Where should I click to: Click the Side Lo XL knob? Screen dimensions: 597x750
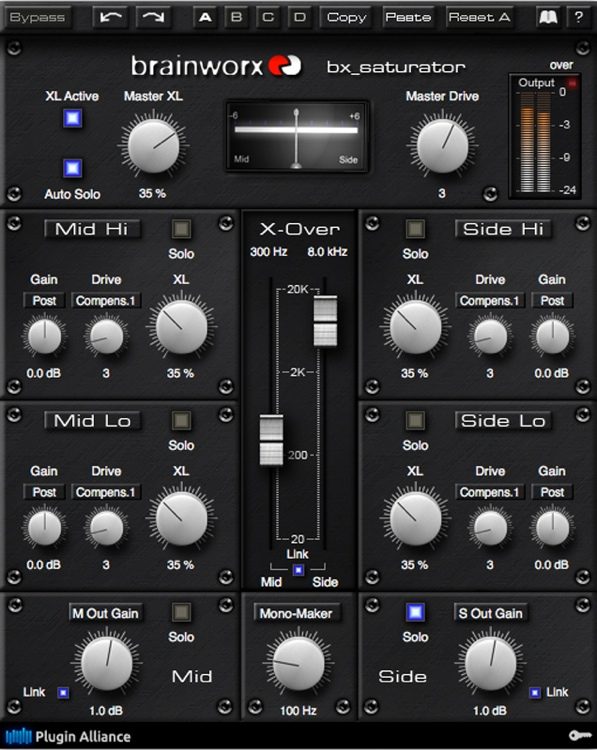pyautogui.click(x=415, y=519)
